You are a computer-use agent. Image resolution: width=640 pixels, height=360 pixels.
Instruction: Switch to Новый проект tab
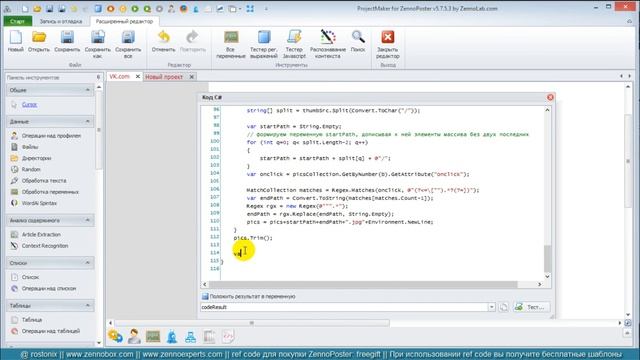(x=164, y=77)
